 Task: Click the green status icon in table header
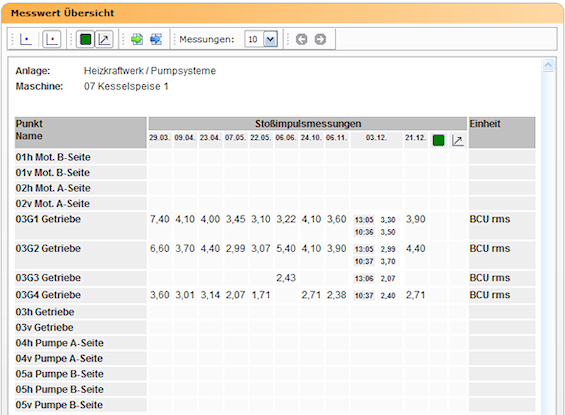[439, 140]
